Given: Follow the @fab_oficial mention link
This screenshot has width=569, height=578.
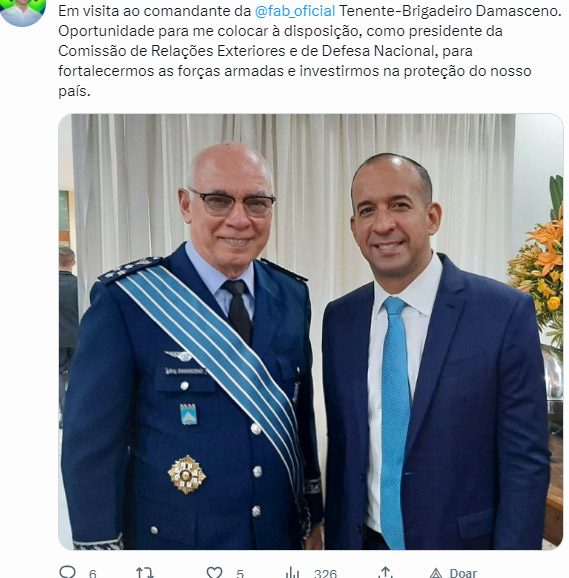Looking at the screenshot, I should 295,11.
